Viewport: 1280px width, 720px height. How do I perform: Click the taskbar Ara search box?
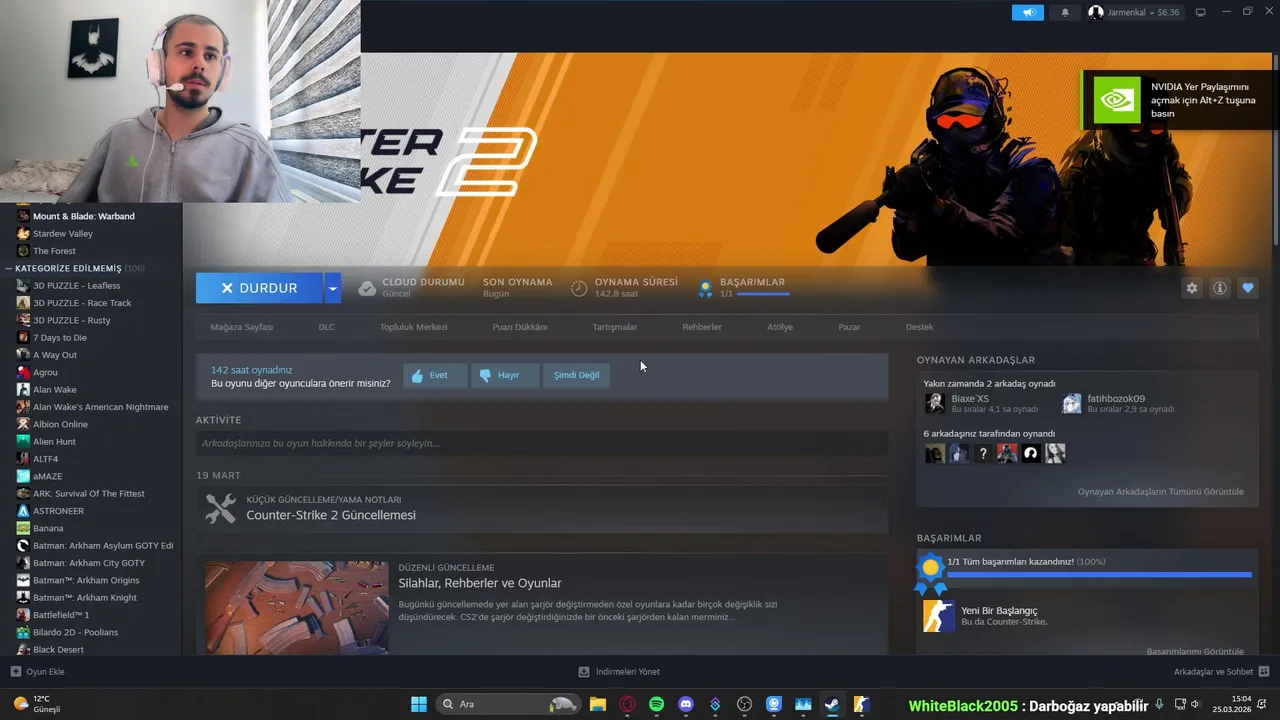pos(509,704)
